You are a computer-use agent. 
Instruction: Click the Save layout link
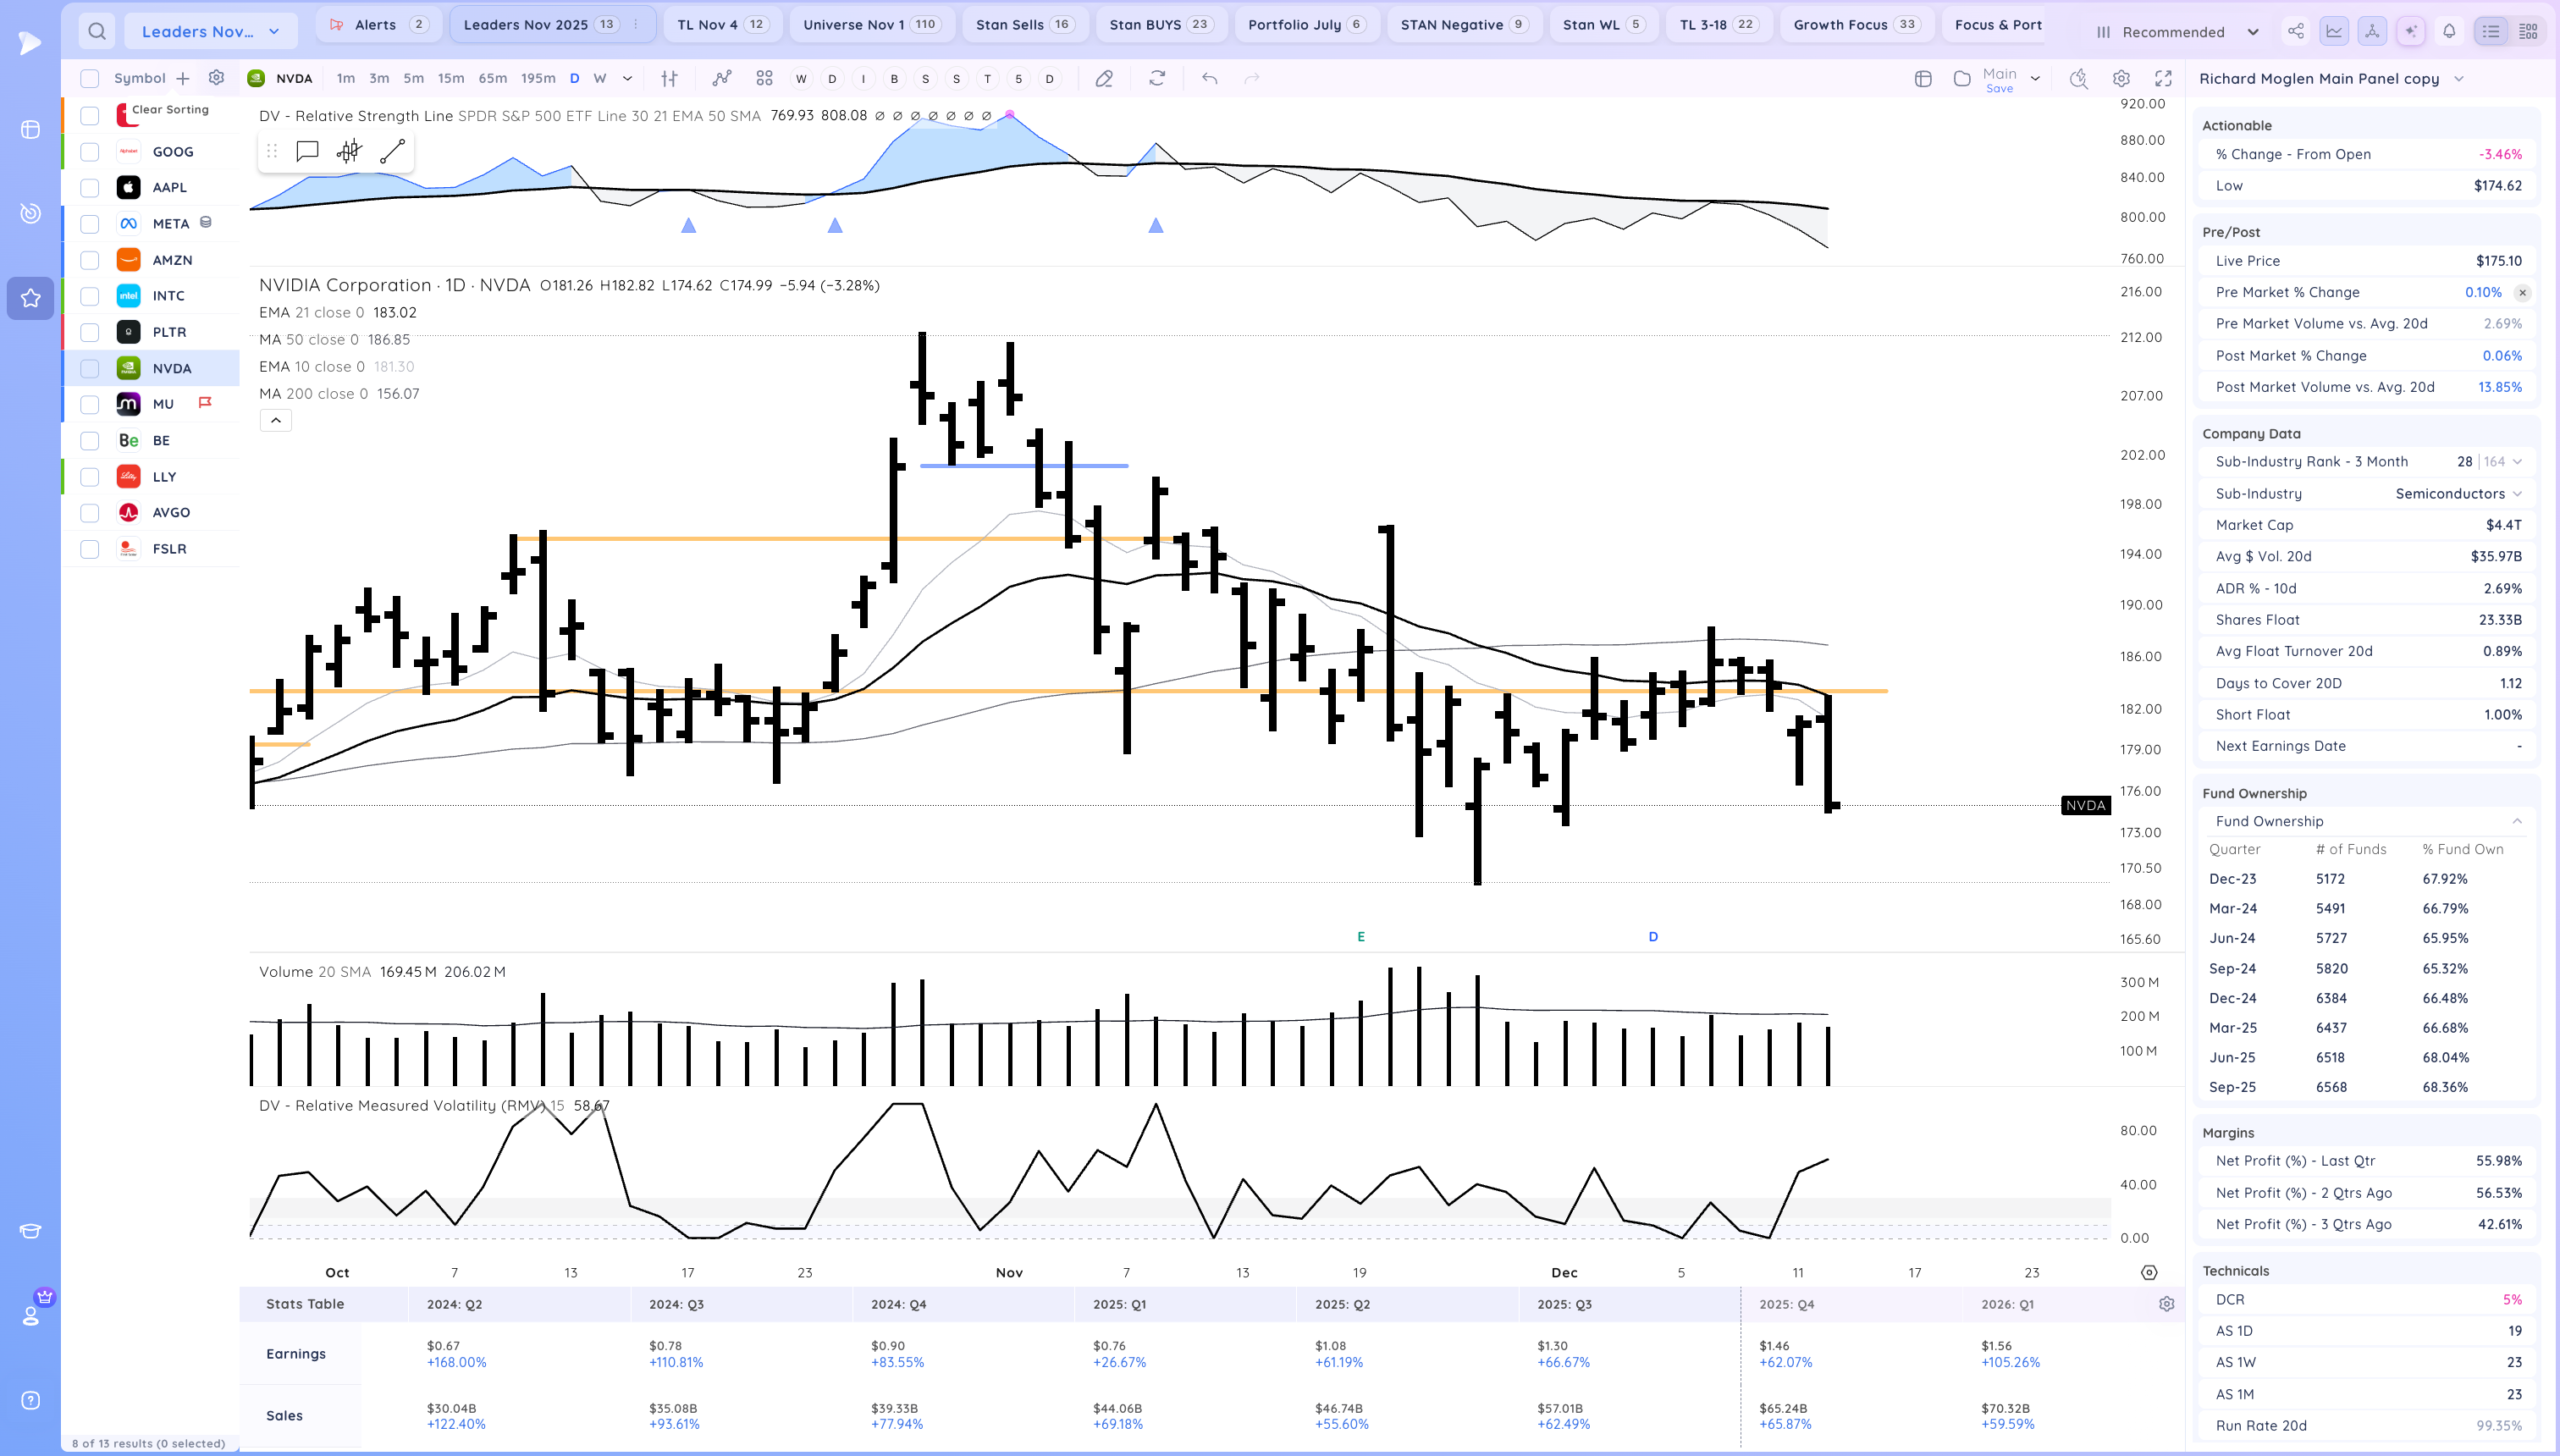coord(1999,89)
